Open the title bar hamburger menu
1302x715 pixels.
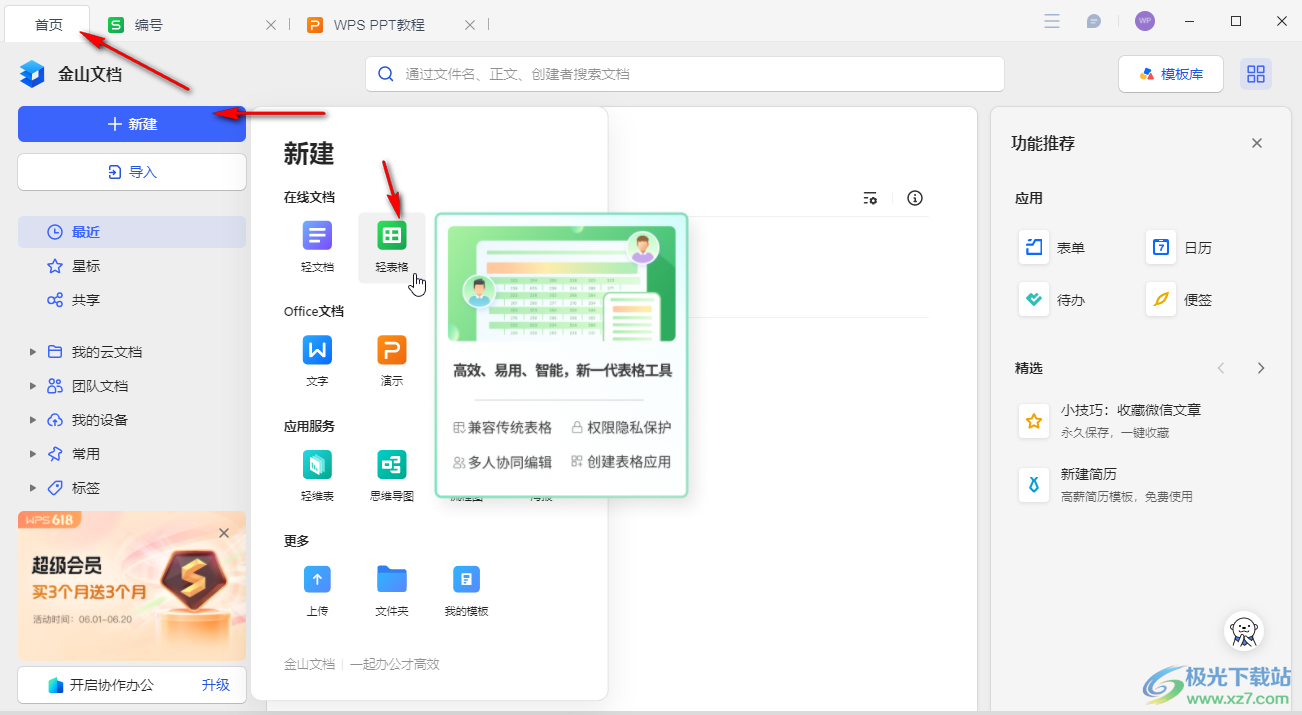1052,21
